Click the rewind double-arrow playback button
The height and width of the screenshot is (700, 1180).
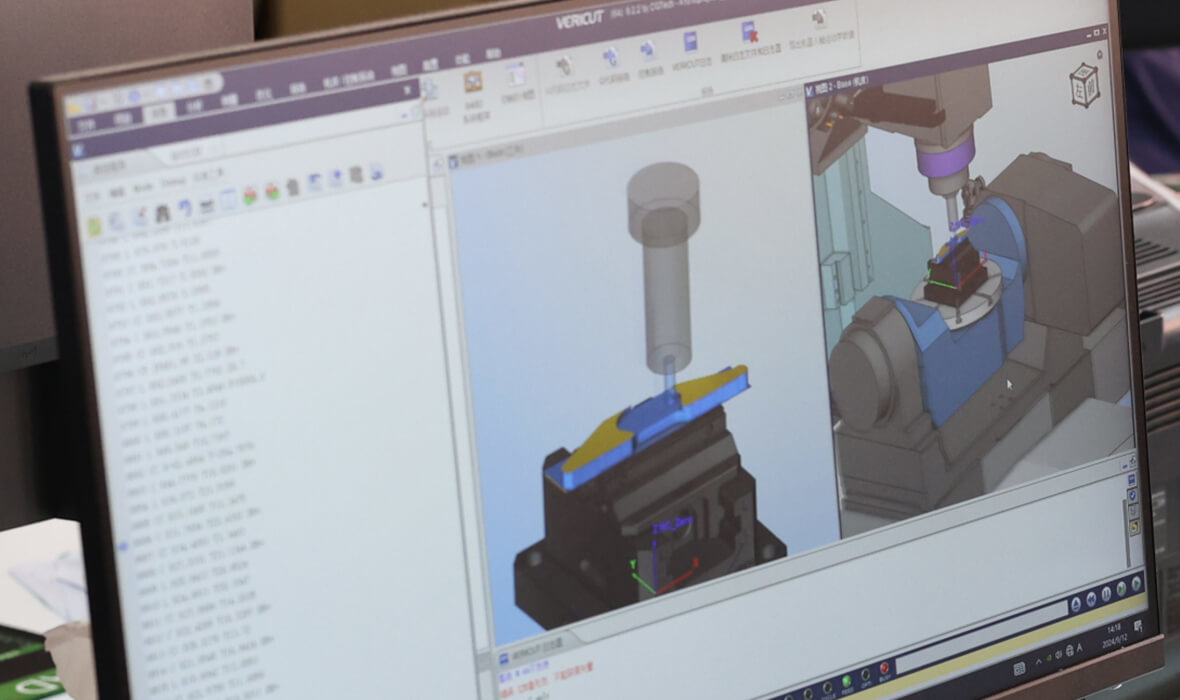pyautogui.click(x=1091, y=600)
